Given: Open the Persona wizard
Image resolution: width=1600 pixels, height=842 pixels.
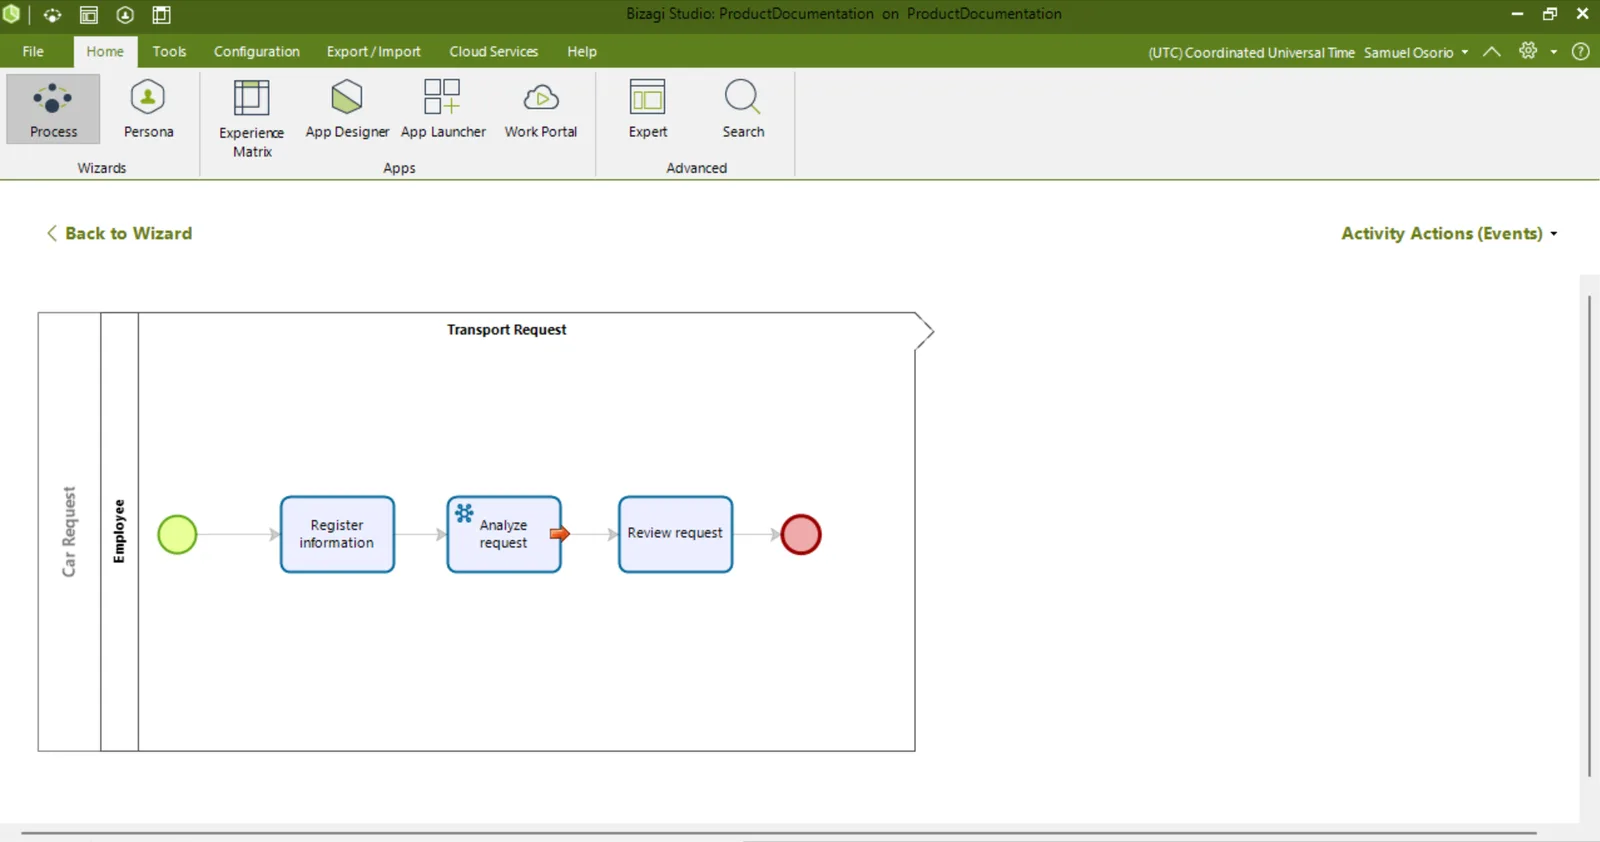Looking at the screenshot, I should click(x=148, y=109).
